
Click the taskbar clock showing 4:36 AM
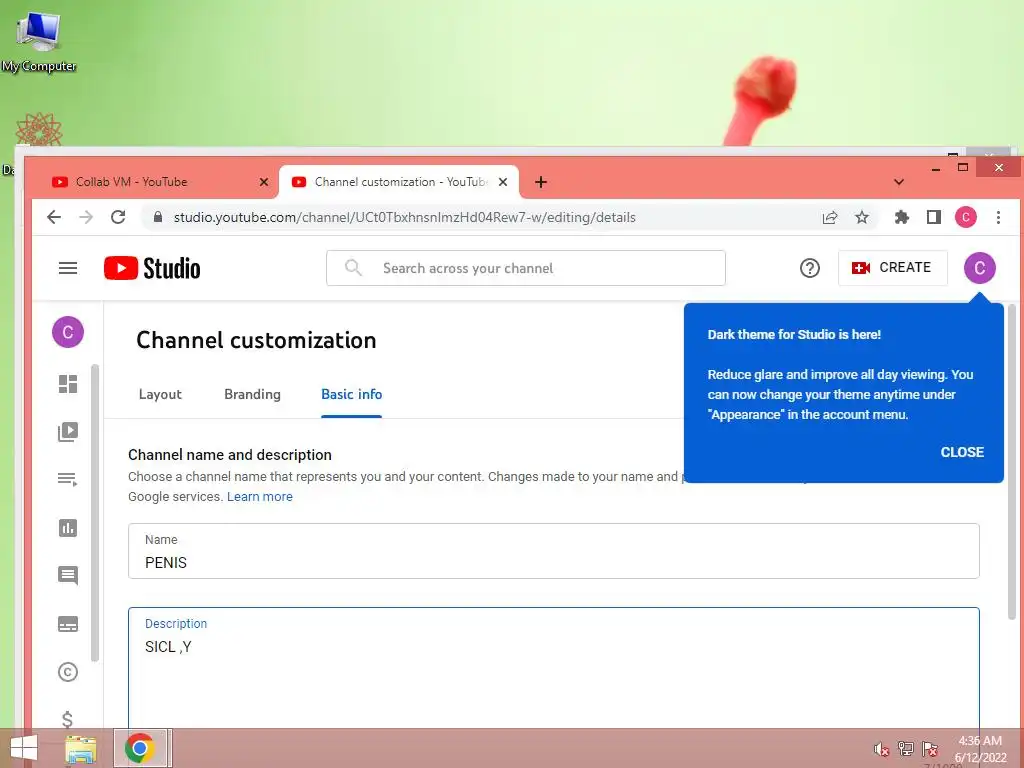(x=980, y=749)
